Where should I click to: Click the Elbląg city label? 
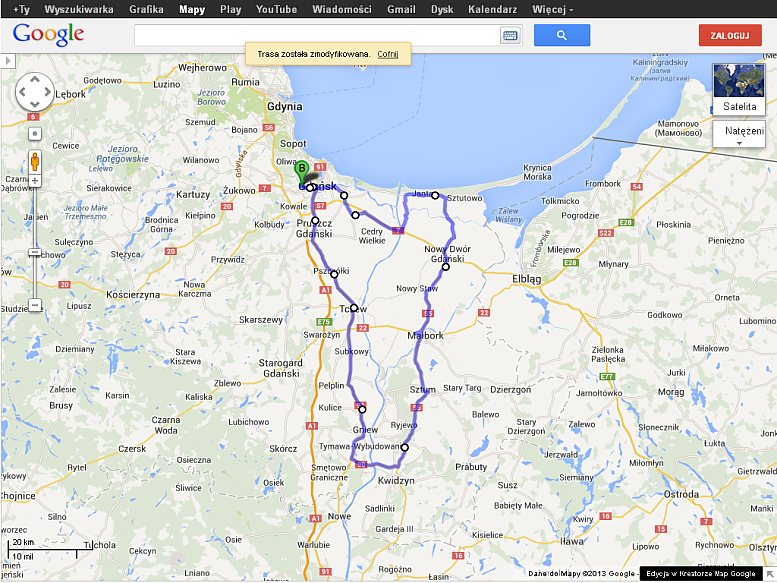point(527,279)
